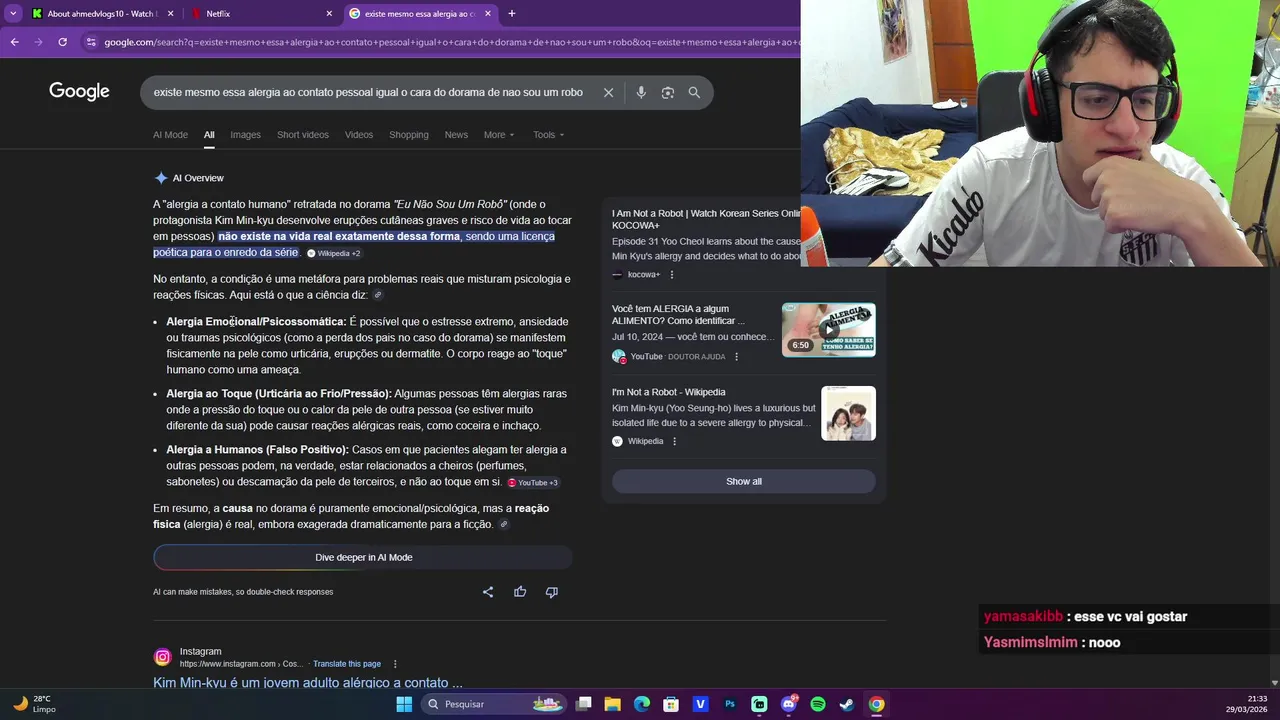Close the About ahmedvlogs10 tab
This screenshot has width=1280, height=720.
coord(170,14)
